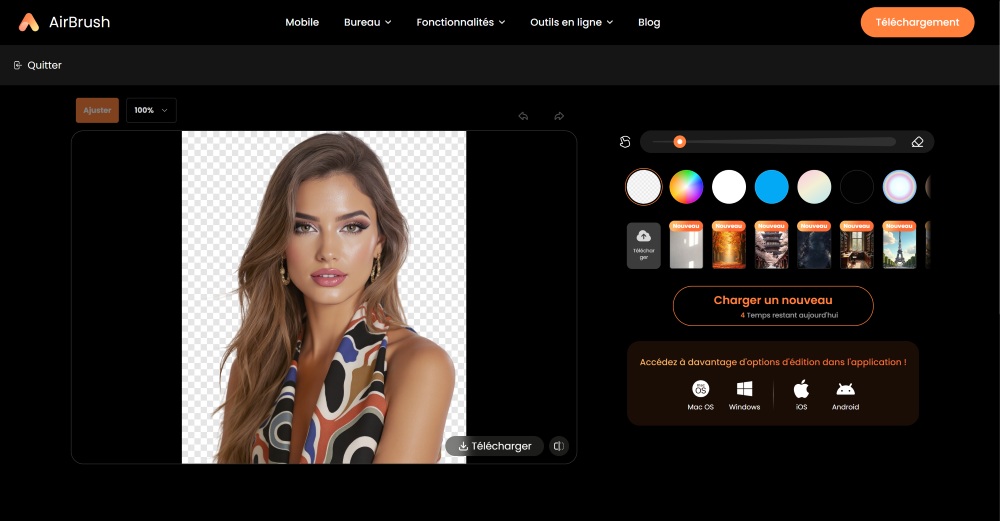
Task: Open the 100% zoom dropdown
Action: 151,110
